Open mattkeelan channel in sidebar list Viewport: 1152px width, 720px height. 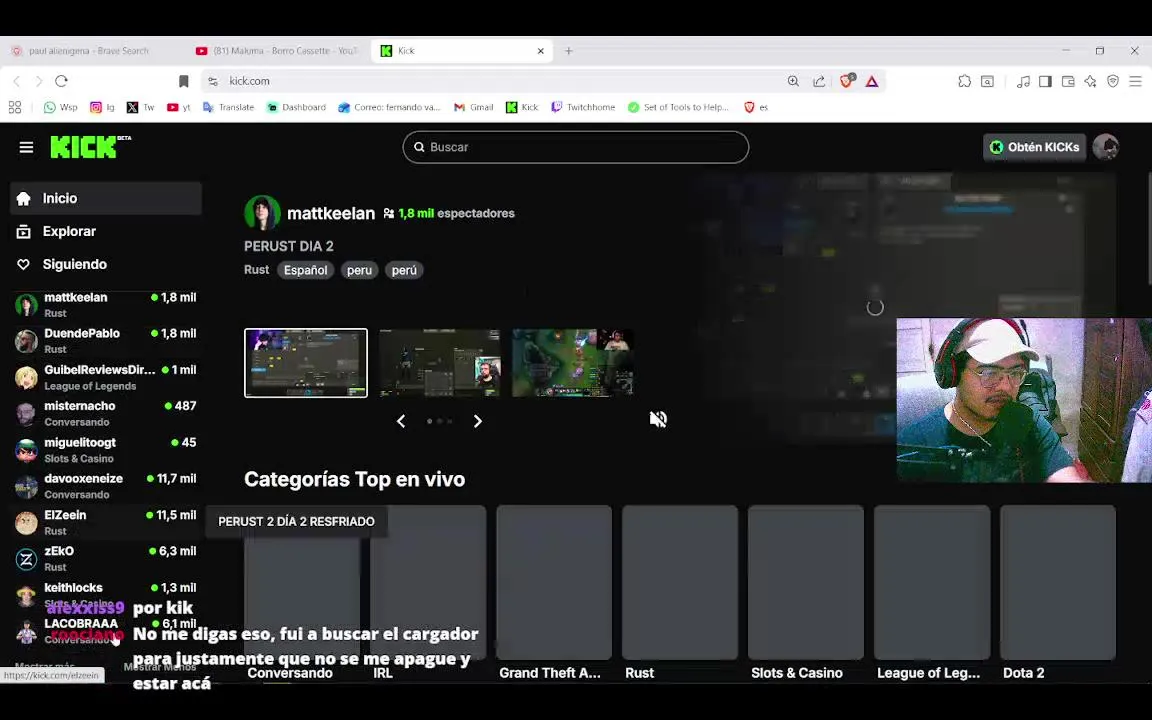click(x=106, y=305)
